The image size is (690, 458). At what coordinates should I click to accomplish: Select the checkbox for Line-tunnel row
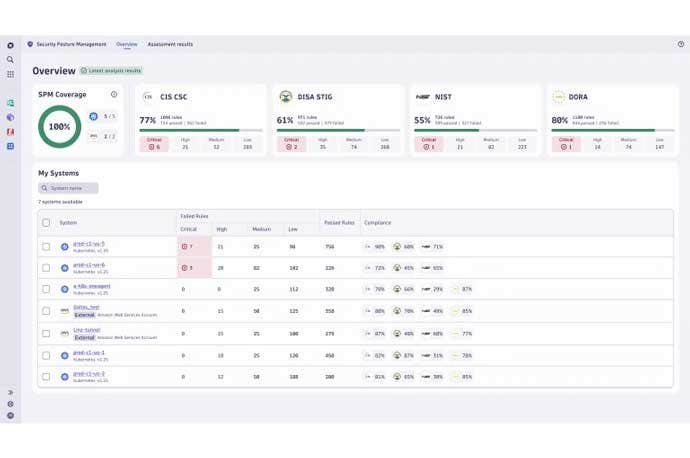tap(46, 332)
